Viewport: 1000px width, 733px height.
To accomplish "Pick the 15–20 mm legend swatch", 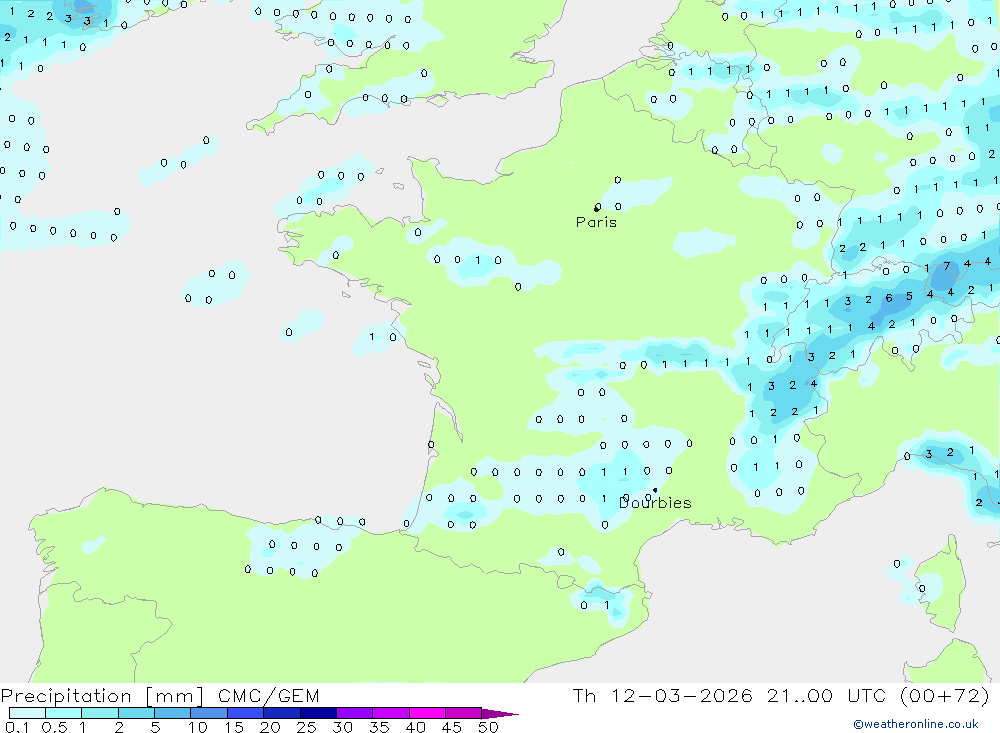I will click(246, 713).
